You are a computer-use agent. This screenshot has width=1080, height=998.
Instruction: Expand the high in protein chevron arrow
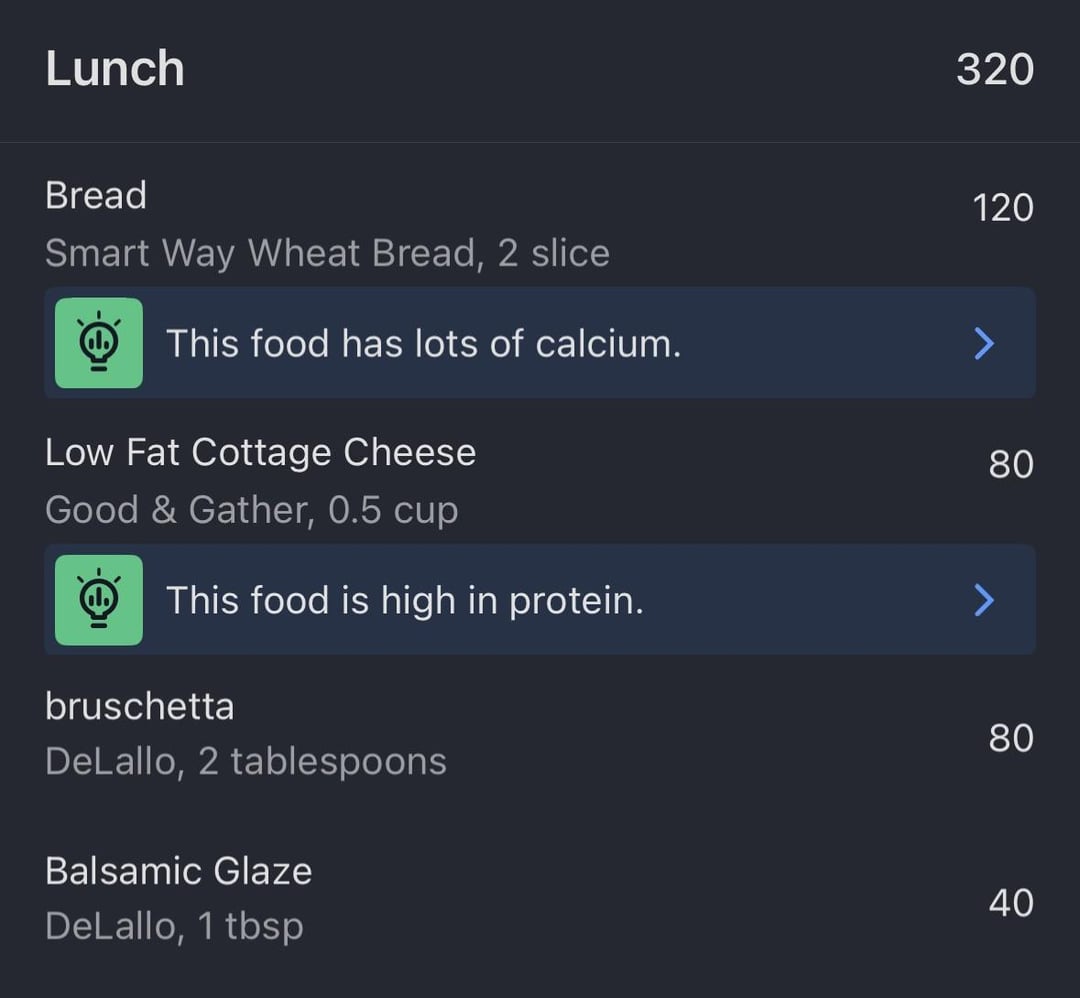pos(984,600)
